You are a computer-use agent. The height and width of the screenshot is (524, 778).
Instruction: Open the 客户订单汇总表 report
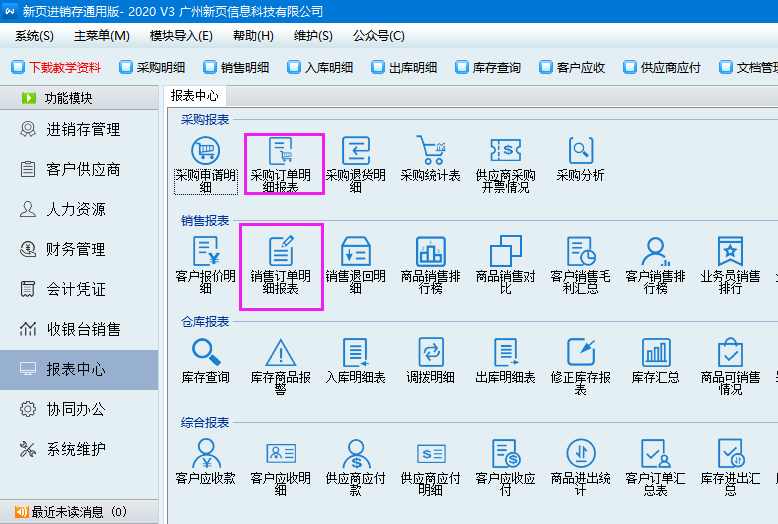click(655, 467)
